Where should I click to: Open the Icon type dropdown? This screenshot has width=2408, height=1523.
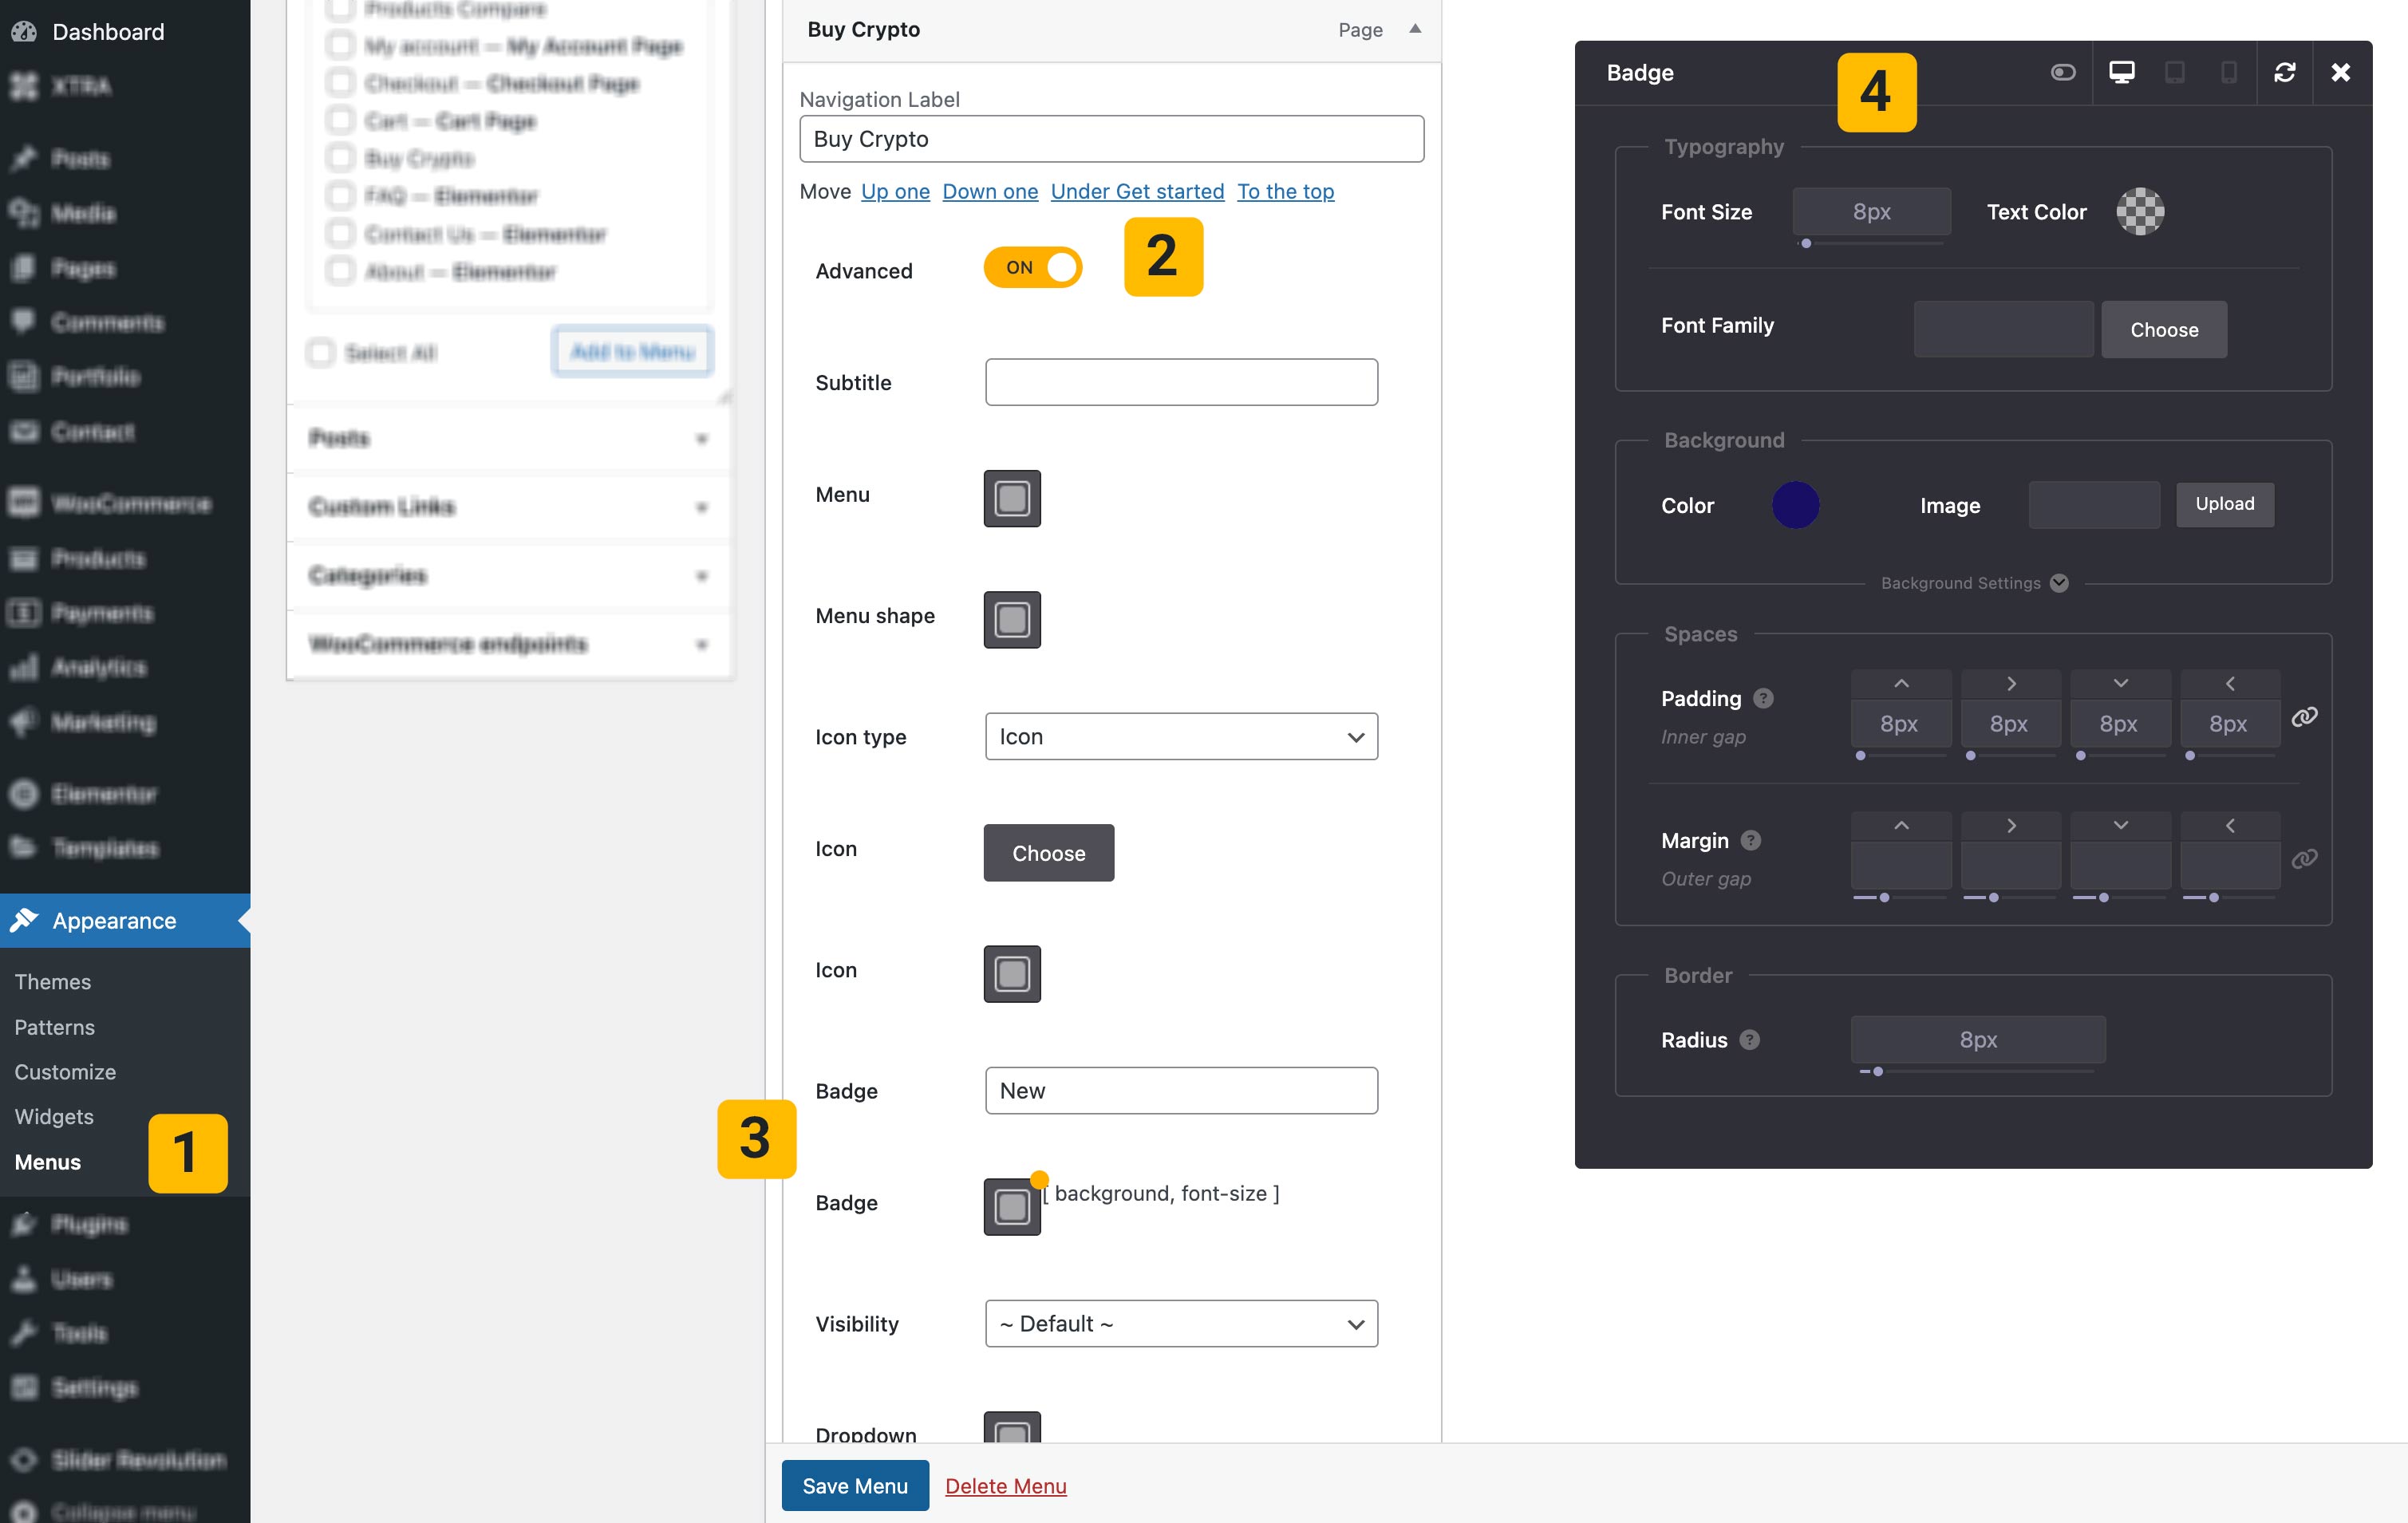[x=1181, y=737]
